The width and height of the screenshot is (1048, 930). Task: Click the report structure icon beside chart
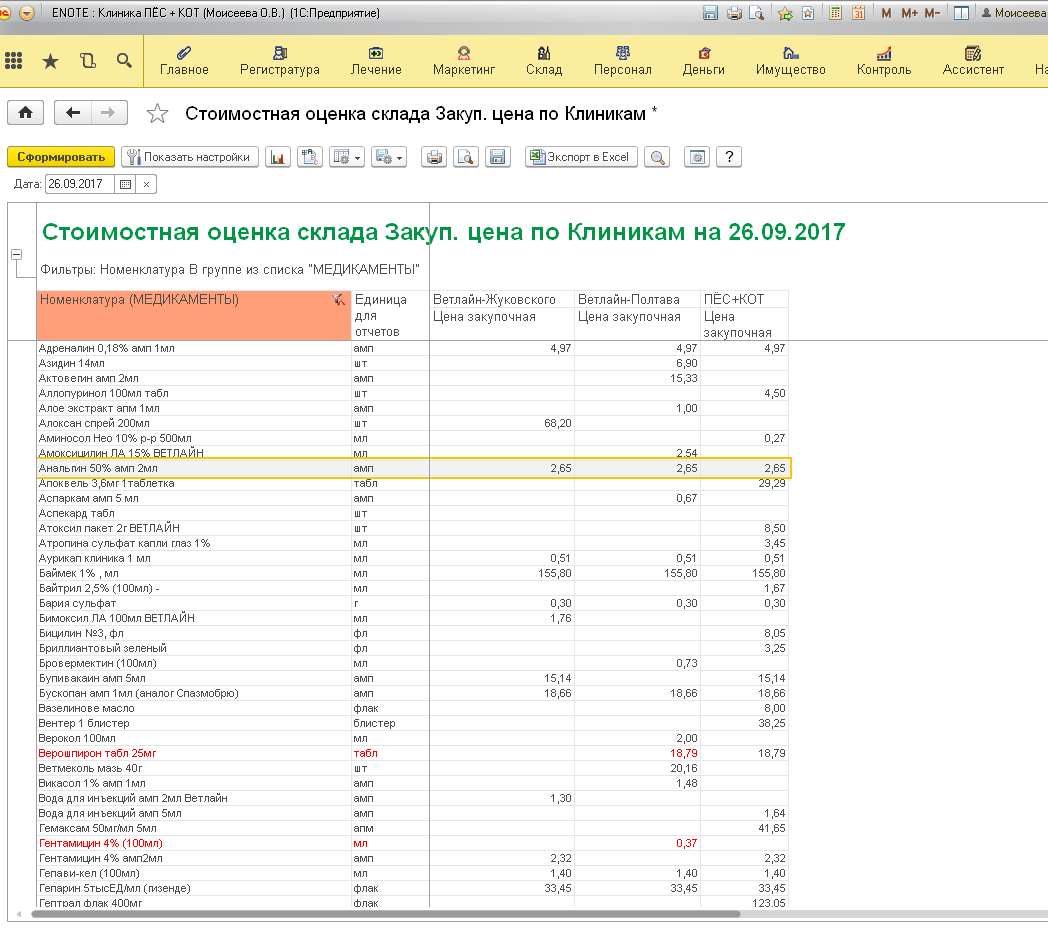[x=309, y=157]
